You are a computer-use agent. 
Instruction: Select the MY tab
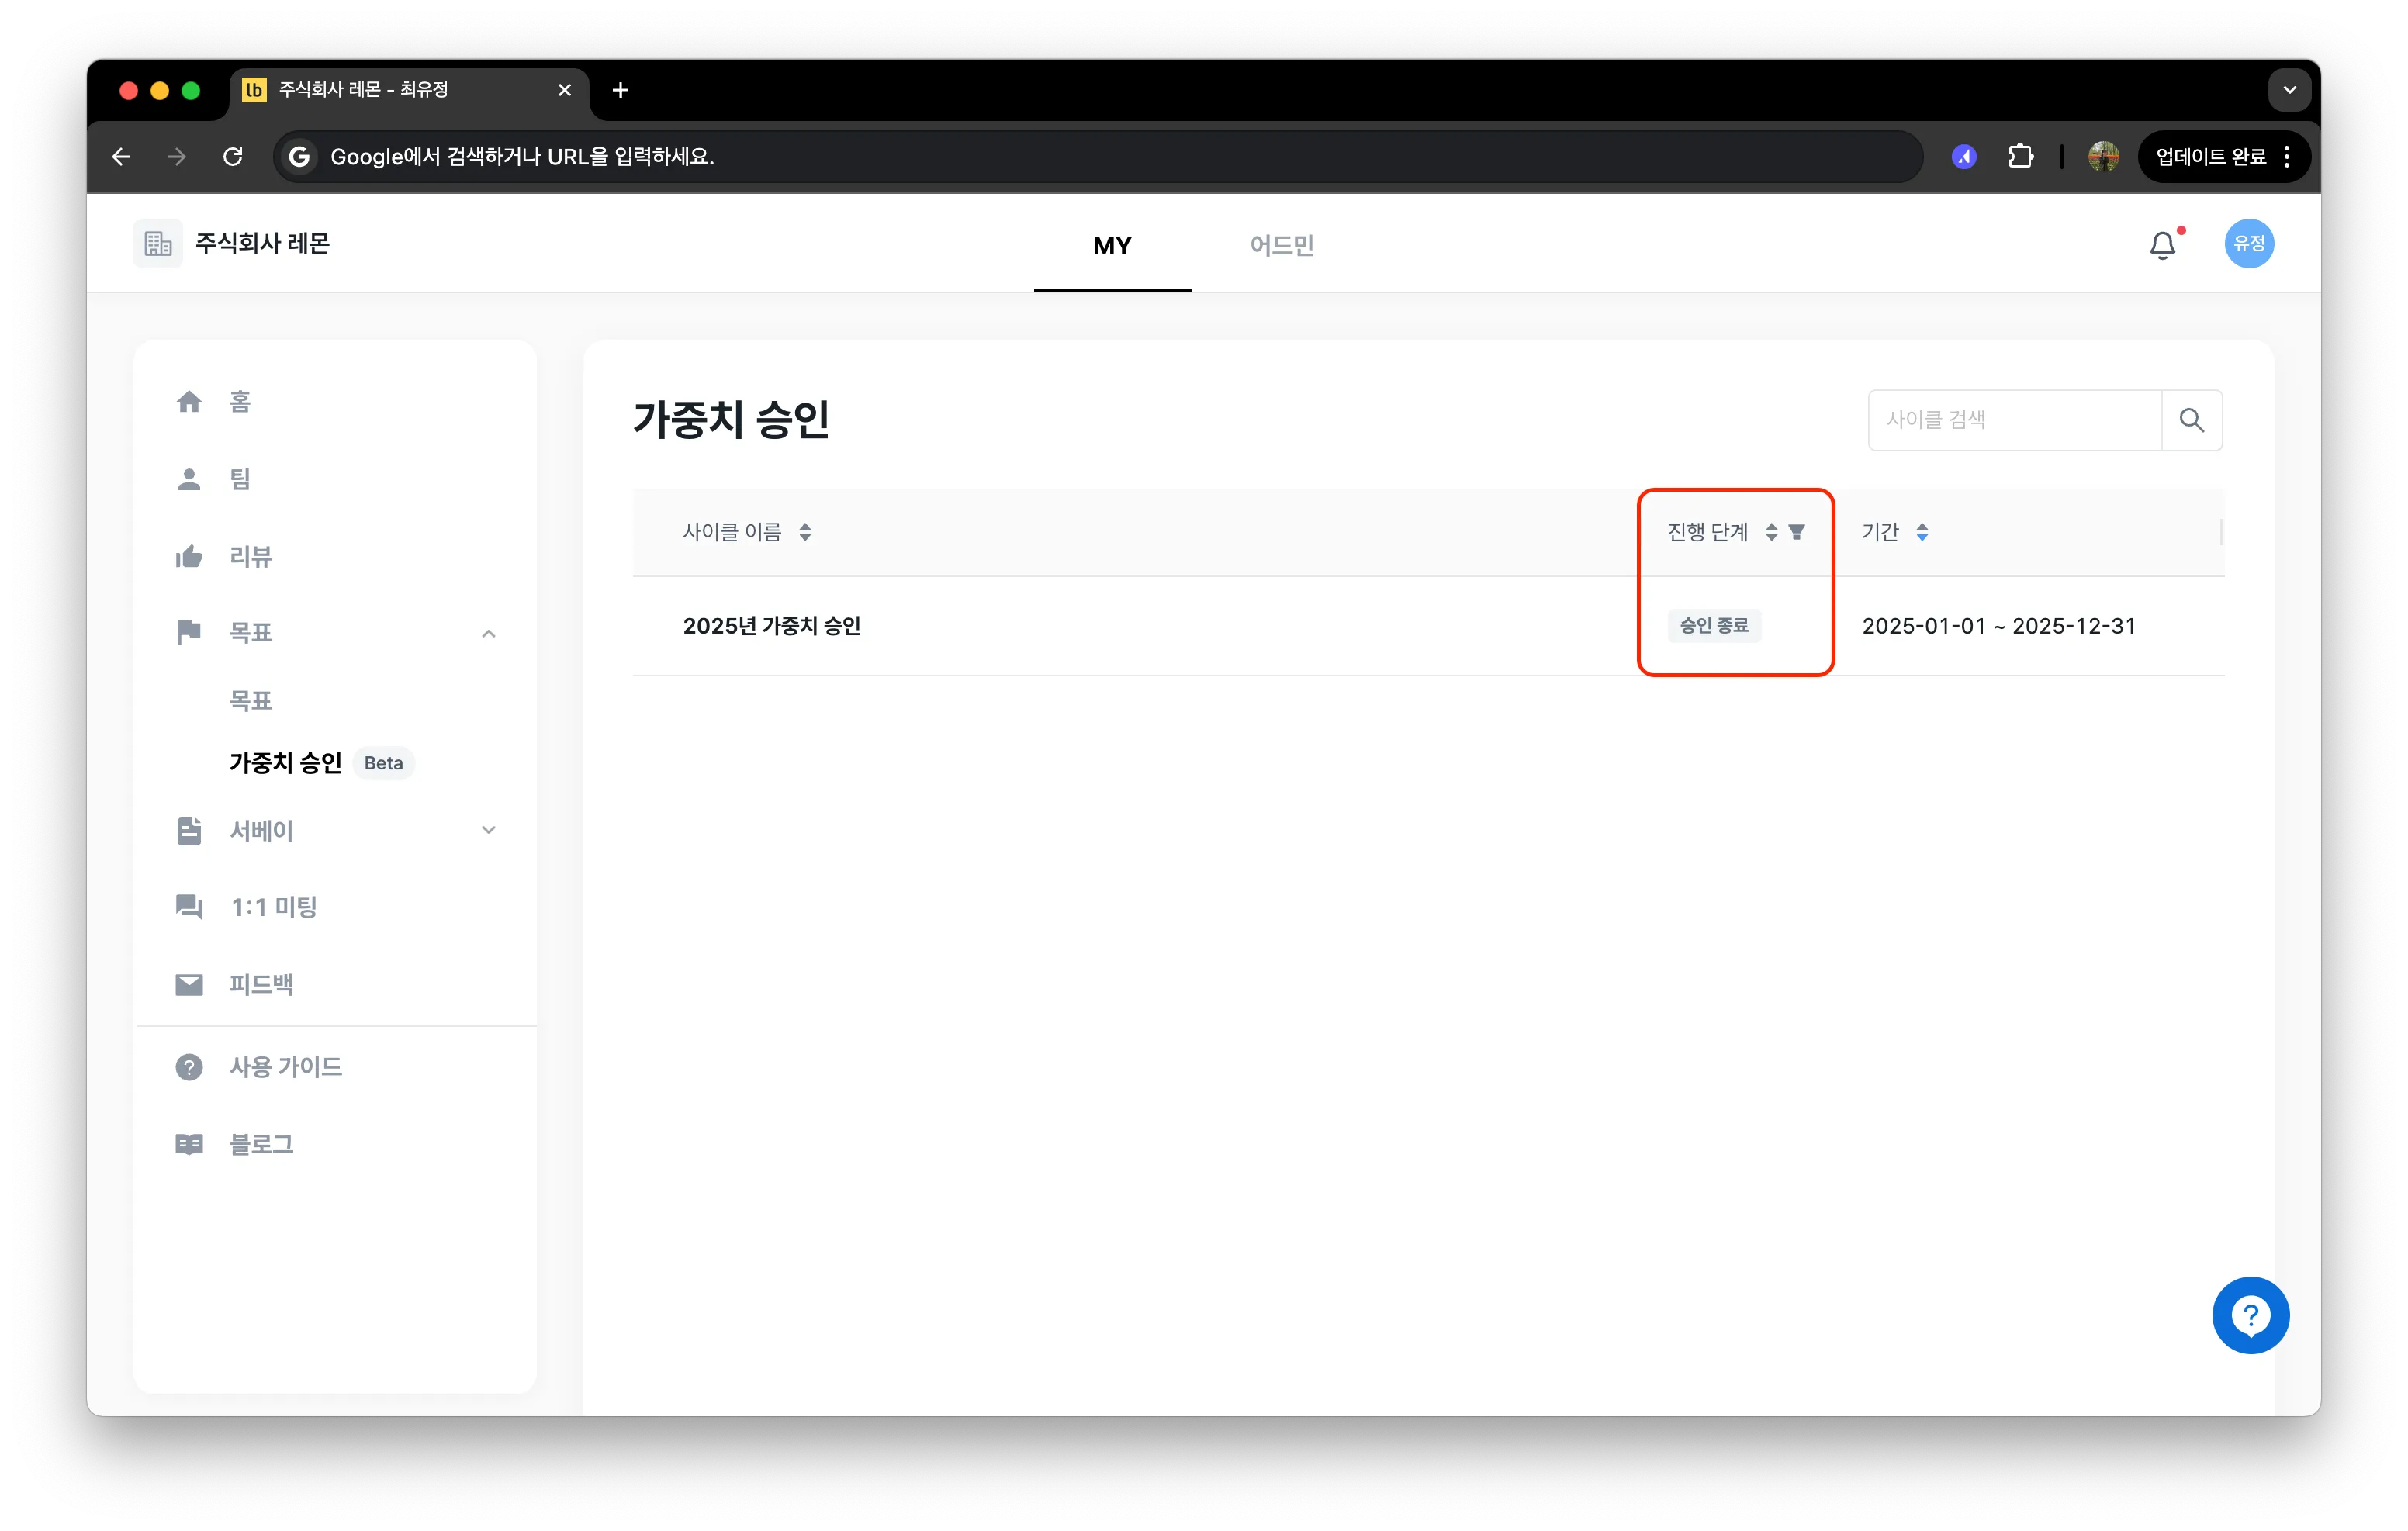1112,245
